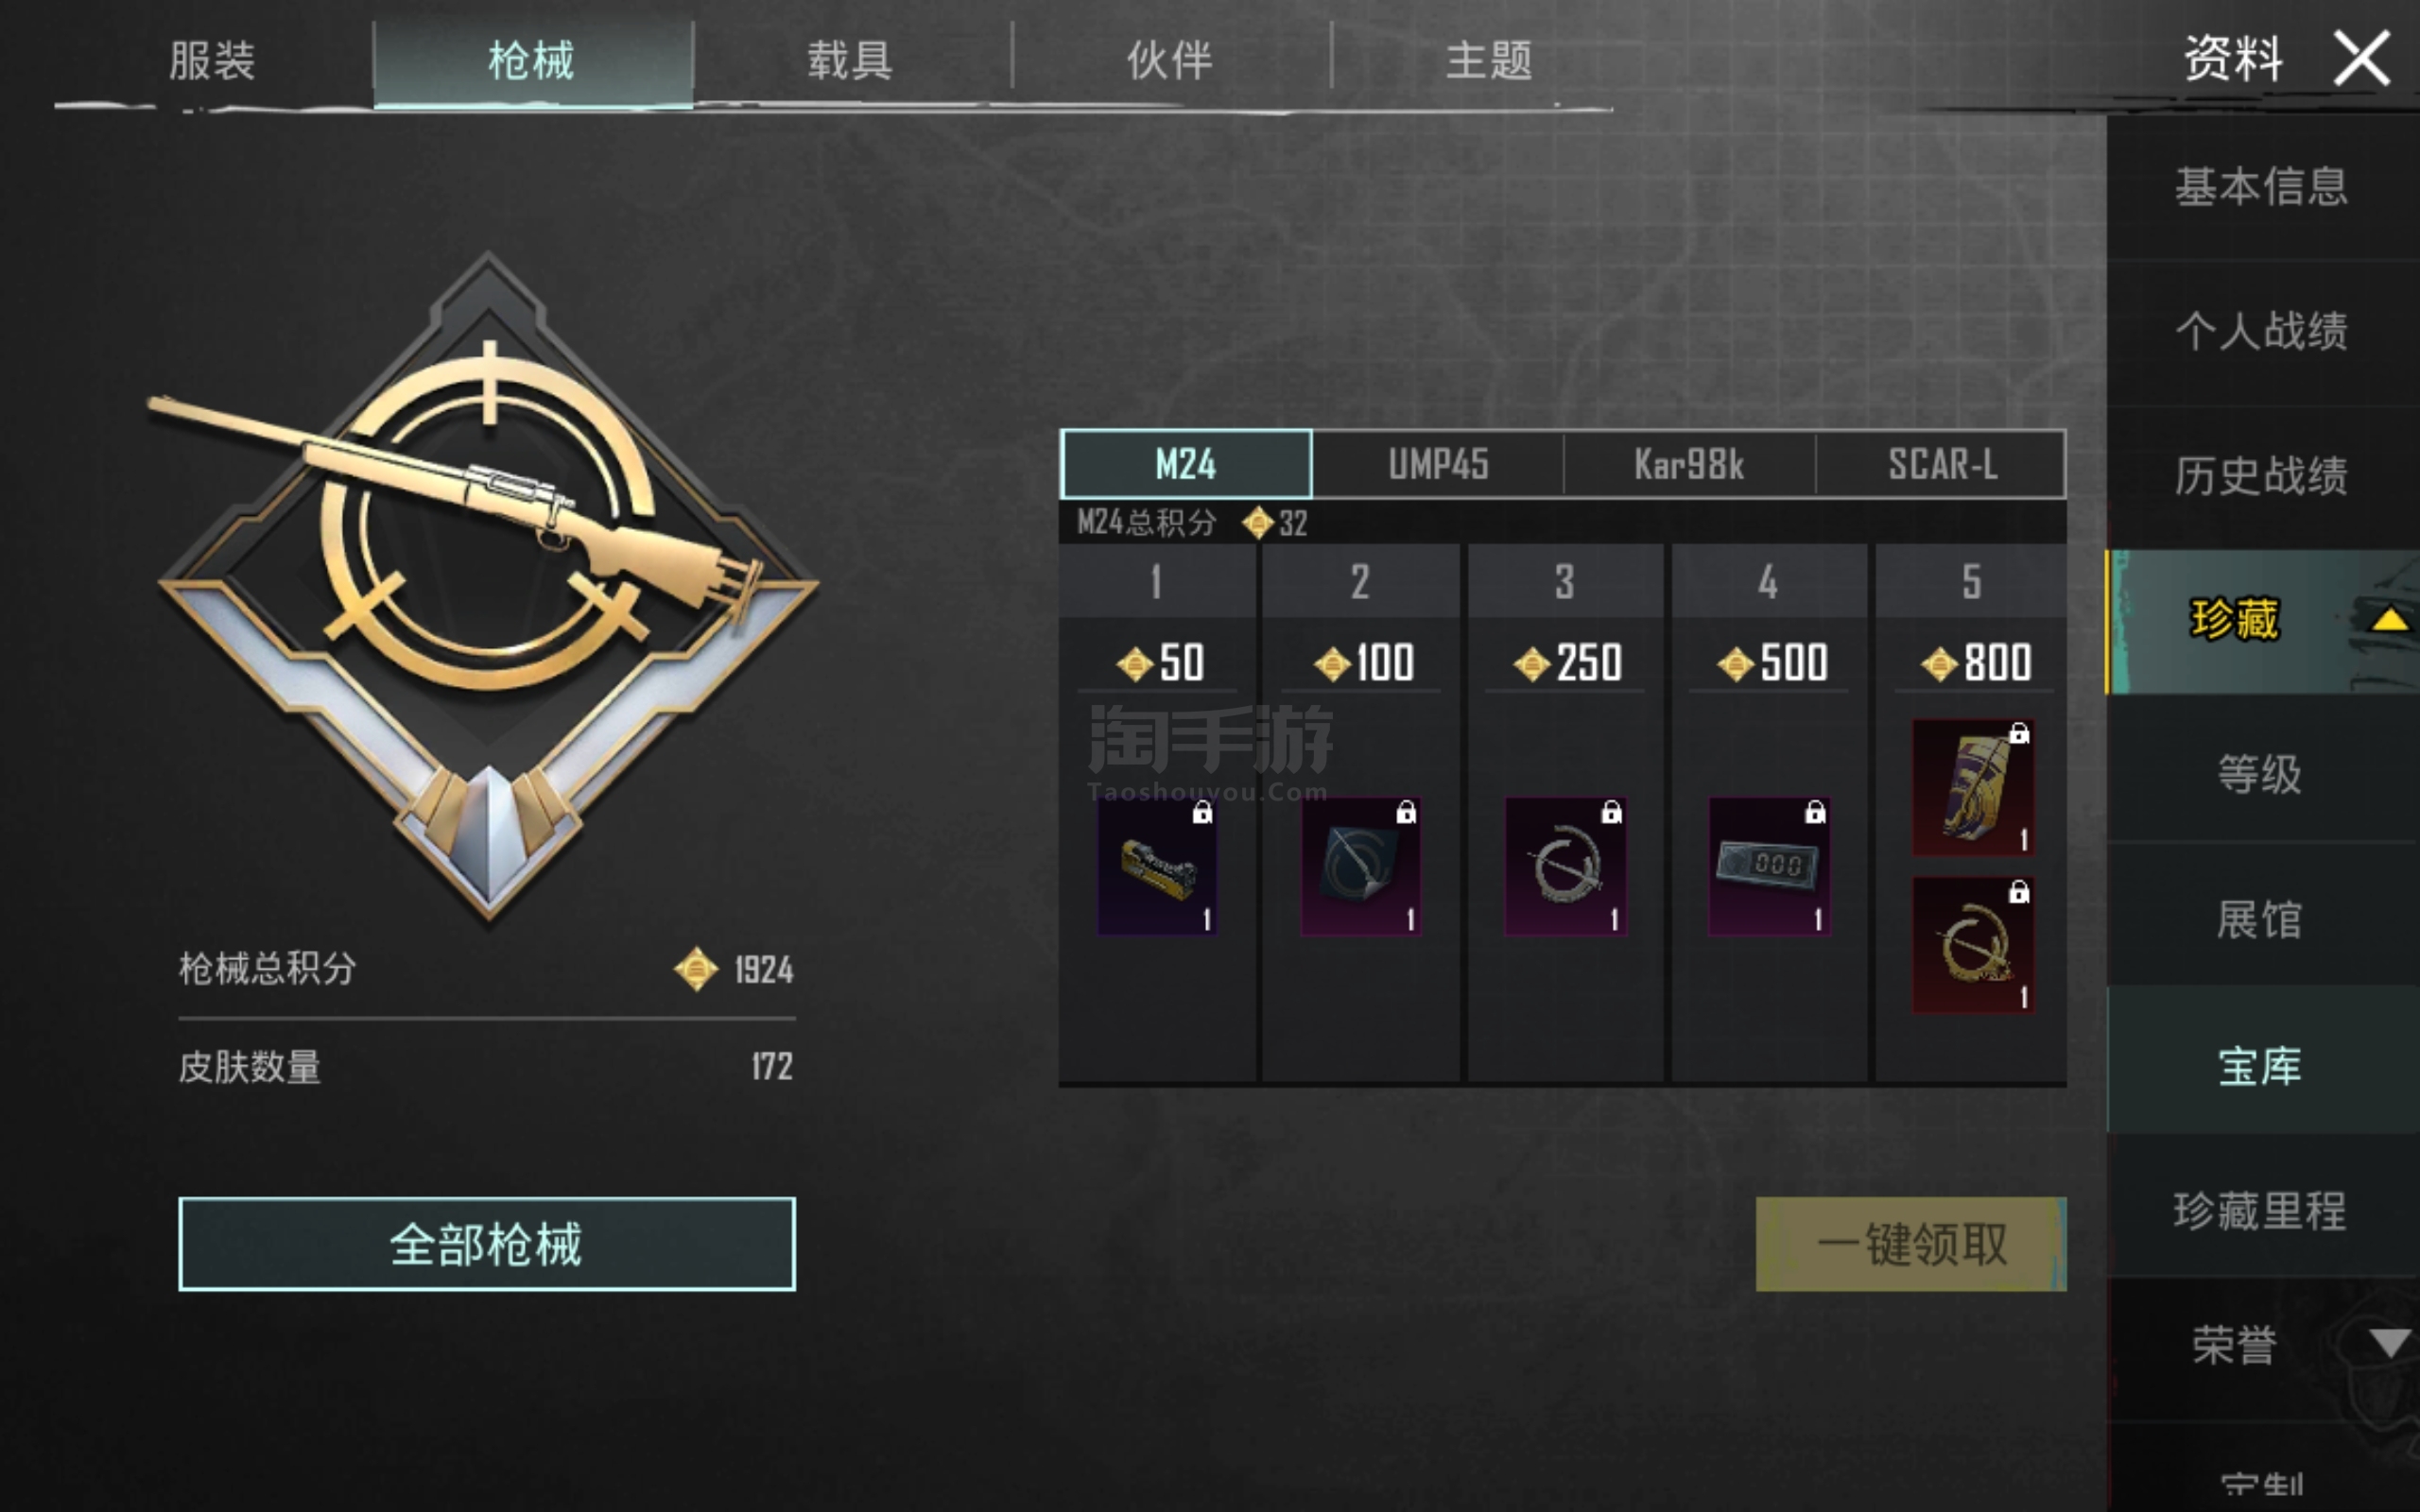Expand the 荣誉 section arrow
This screenshot has height=1512, width=2420.
coord(2389,1343)
